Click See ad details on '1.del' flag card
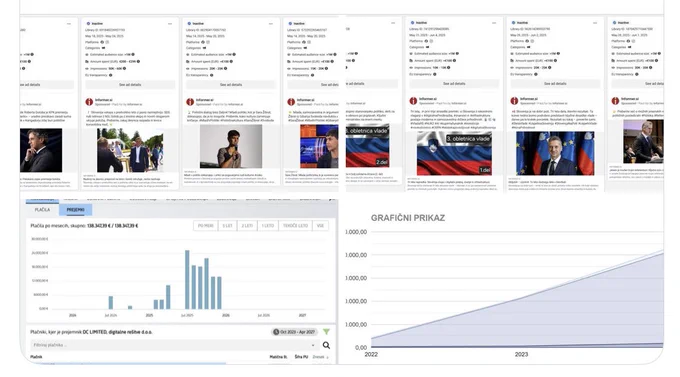This screenshot has height=377, width=680. 454,84
